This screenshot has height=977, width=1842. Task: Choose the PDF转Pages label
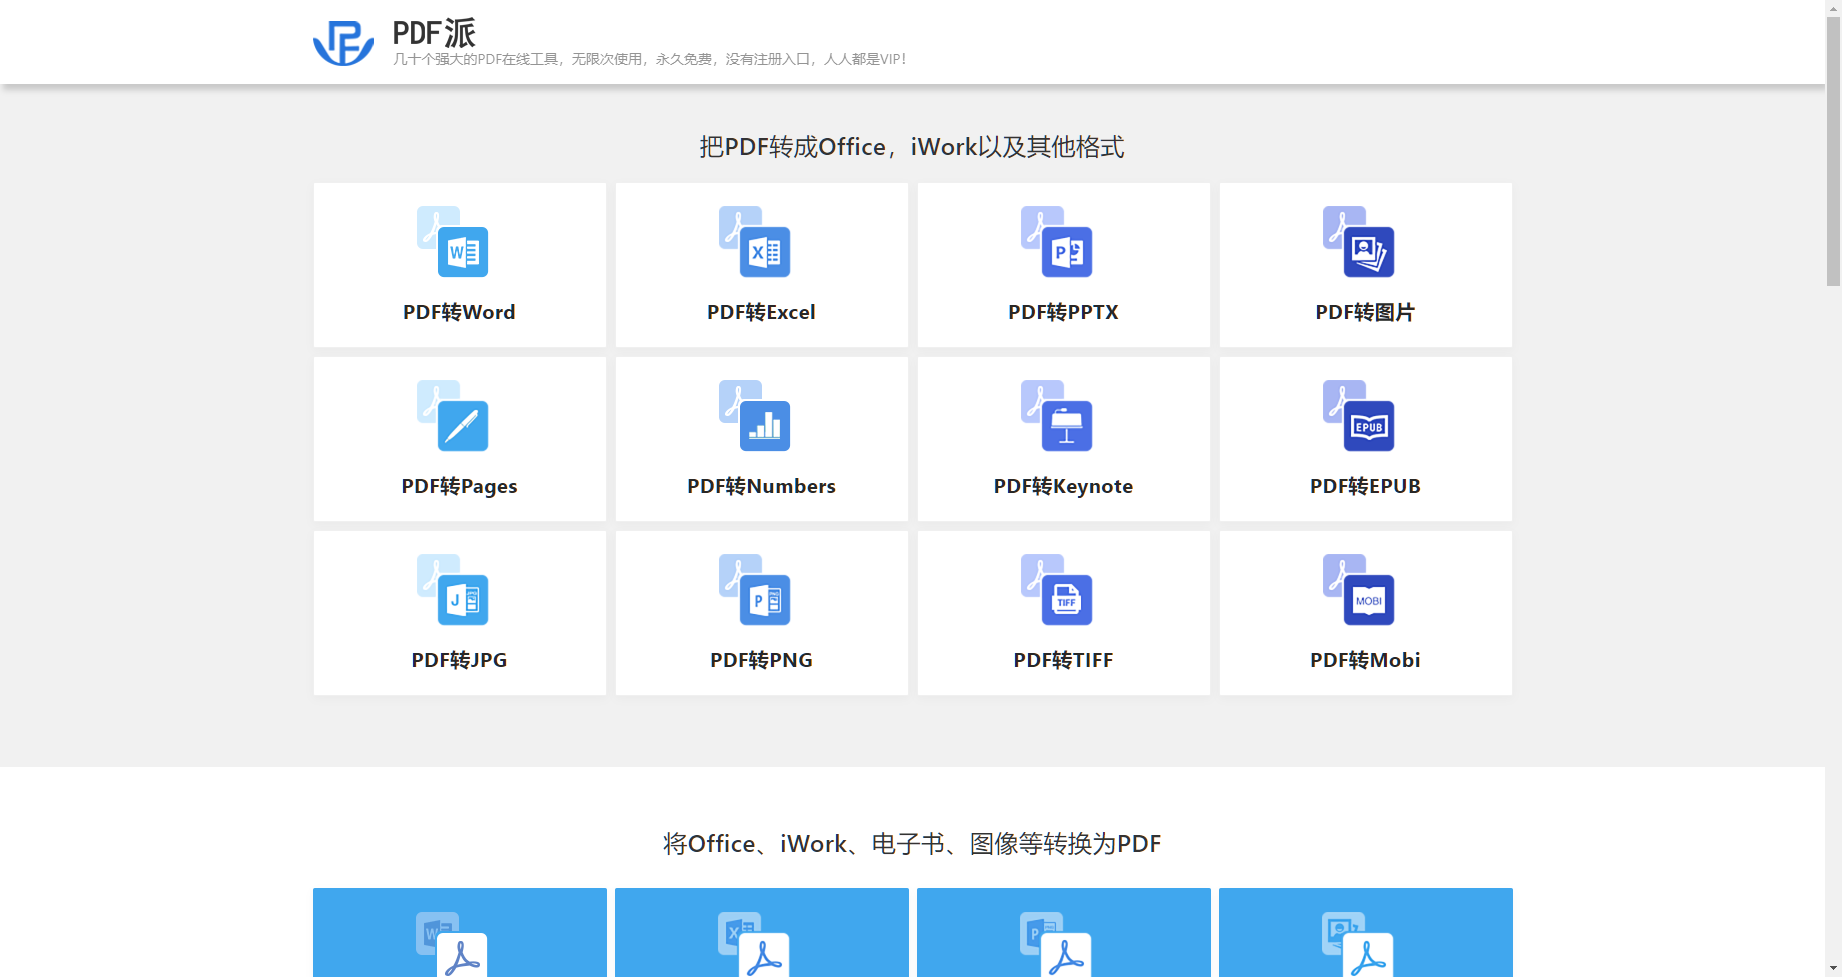point(459,486)
